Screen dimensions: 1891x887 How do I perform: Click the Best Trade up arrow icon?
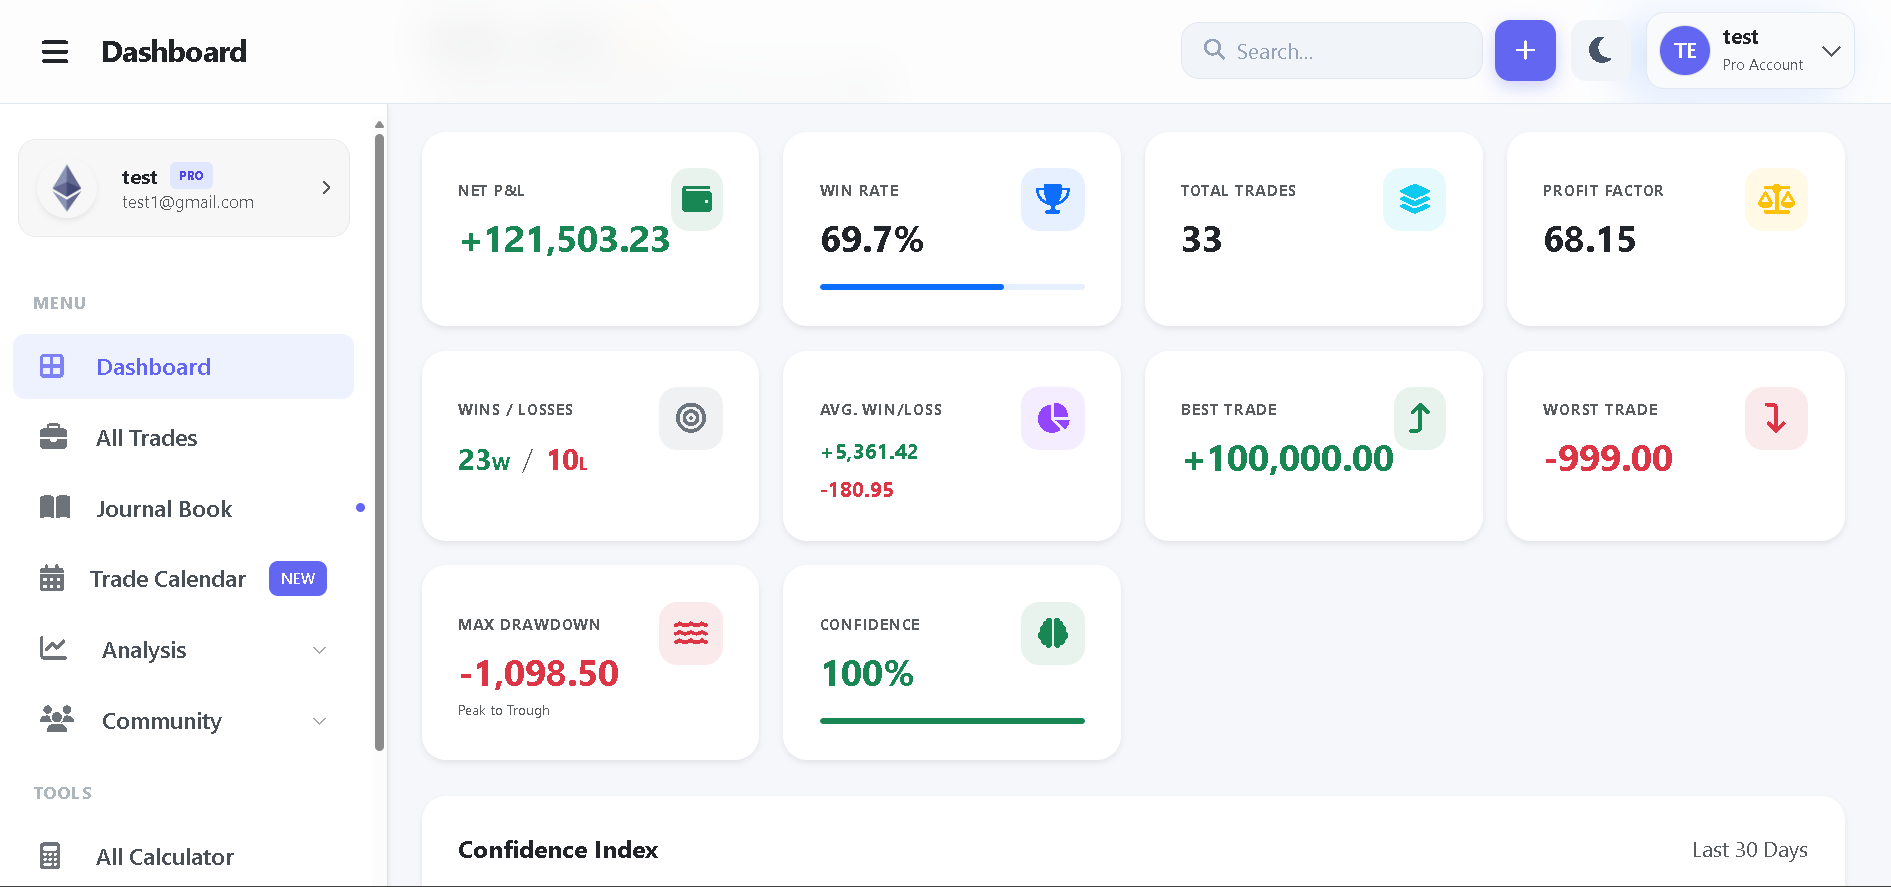click(1420, 418)
